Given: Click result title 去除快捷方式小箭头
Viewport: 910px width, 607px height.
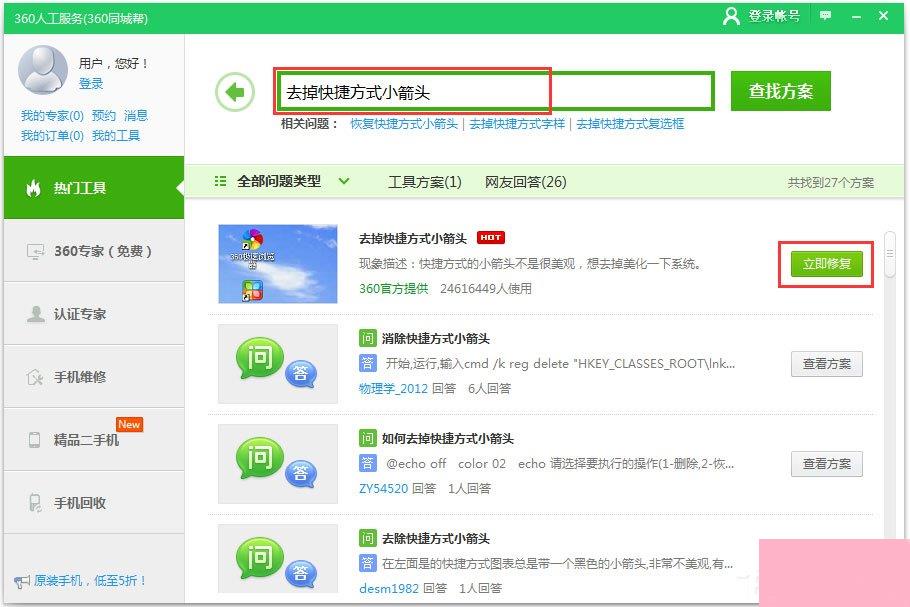Looking at the screenshot, I should 436,539.
